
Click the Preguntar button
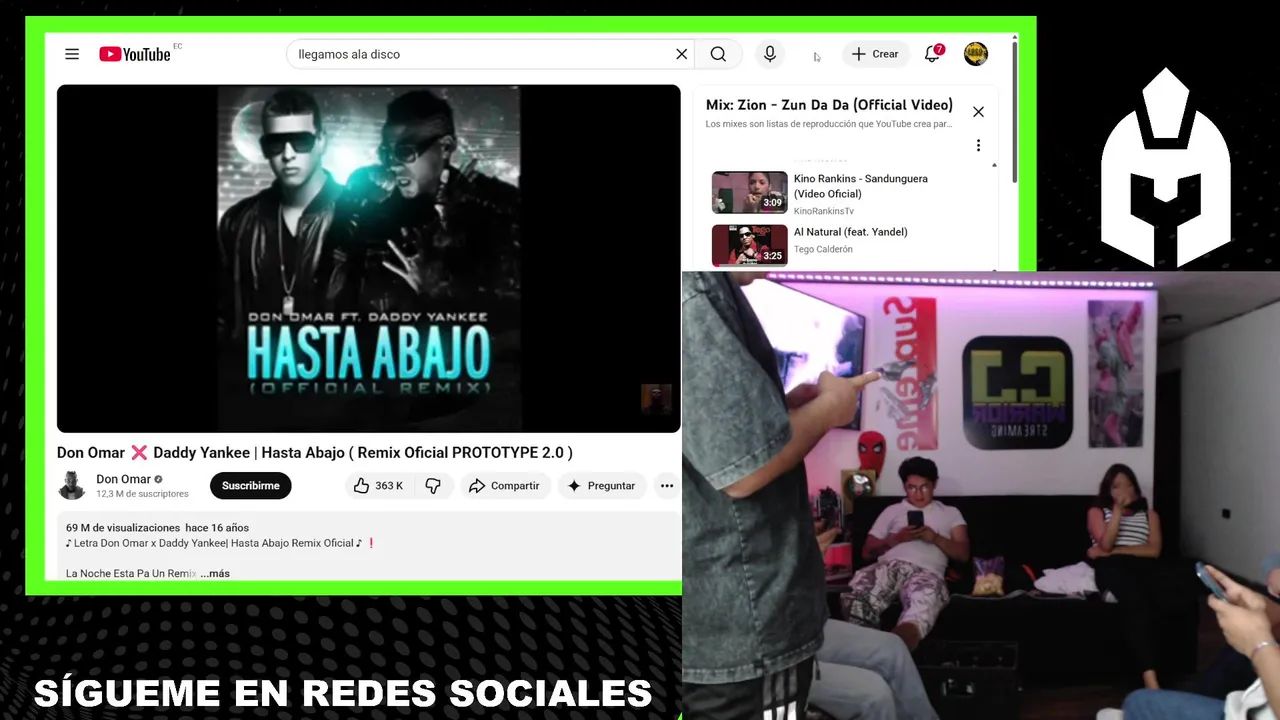[x=601, y=486]
